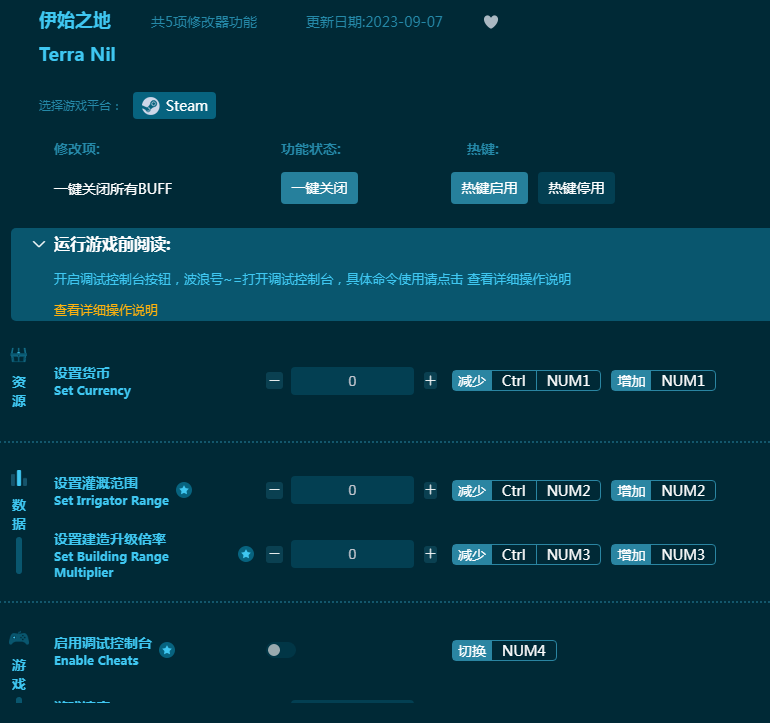Image resolution: width=770 pixels, height=723 pixels.
Task: Click the heart favorite icon
Action: [x=491, y=22]
